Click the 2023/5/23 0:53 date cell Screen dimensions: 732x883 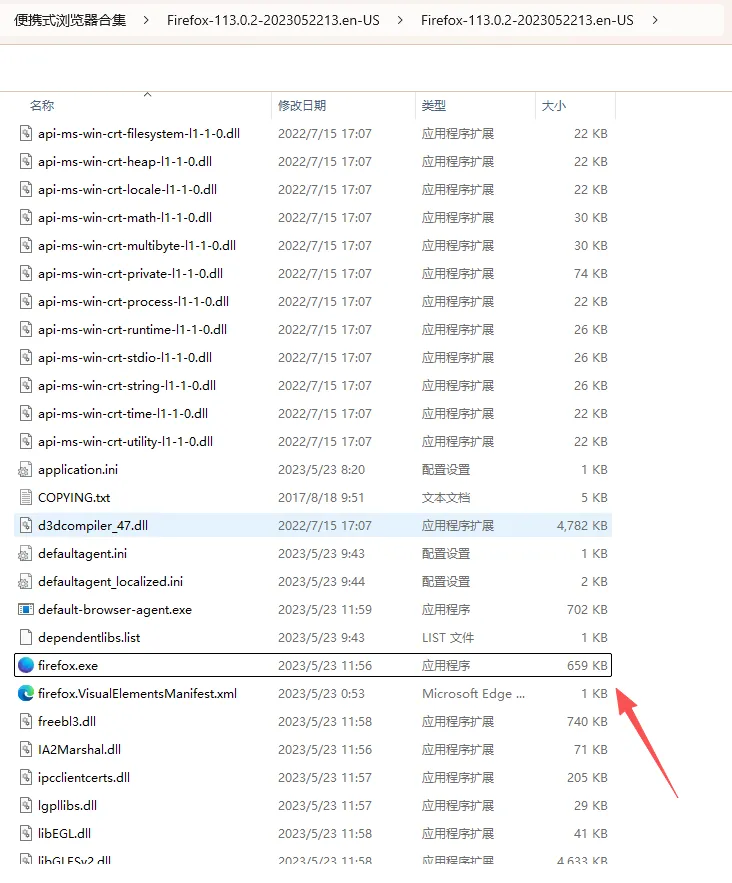(x=321, y=694)
